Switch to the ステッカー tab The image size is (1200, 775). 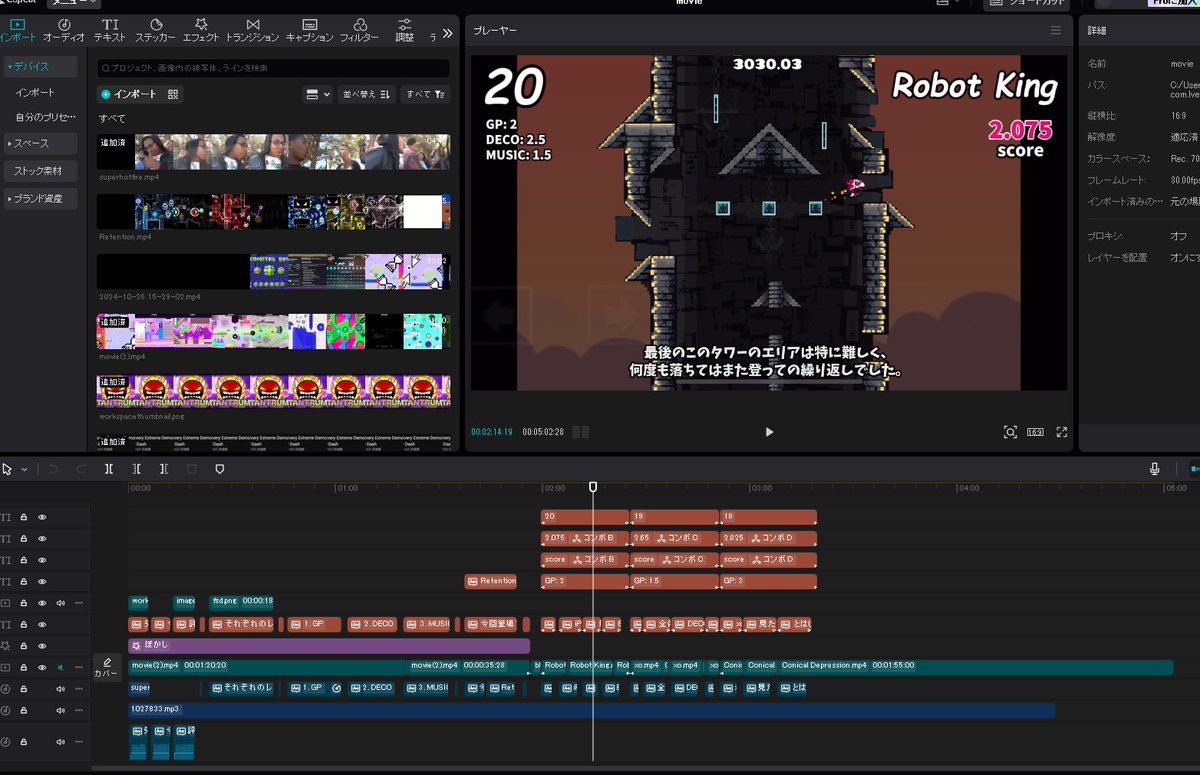(x=156, y=30)
